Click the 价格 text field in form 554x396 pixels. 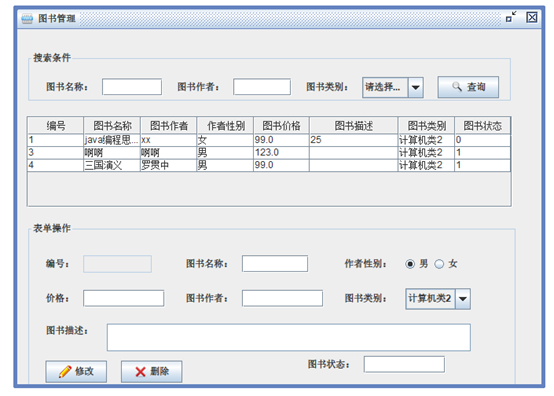click(x=124, y=298)
